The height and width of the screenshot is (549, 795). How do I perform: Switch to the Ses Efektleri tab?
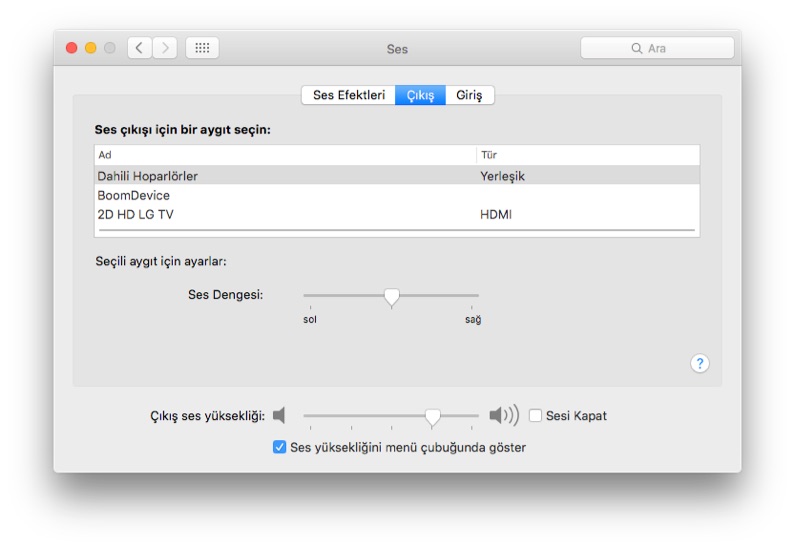(x=348, y=95)
